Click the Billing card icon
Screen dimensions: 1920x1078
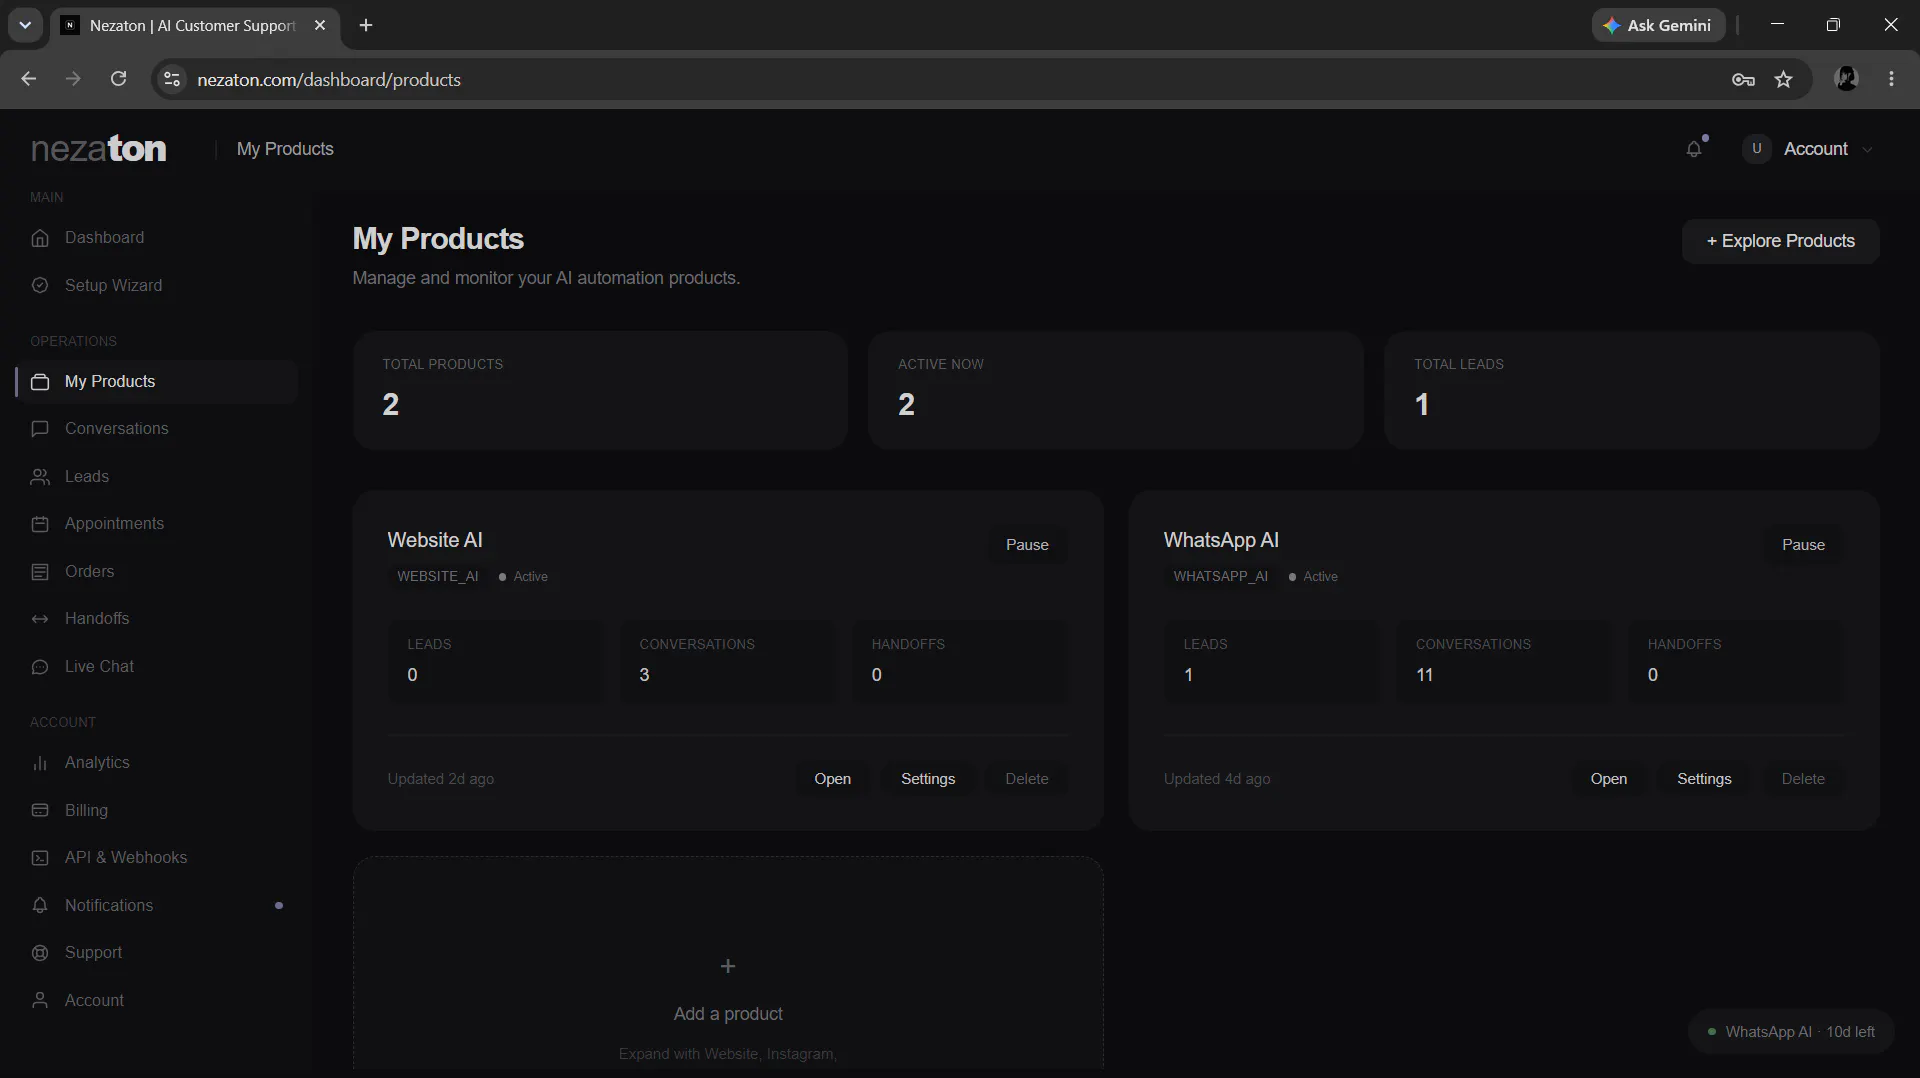(40, 811)
